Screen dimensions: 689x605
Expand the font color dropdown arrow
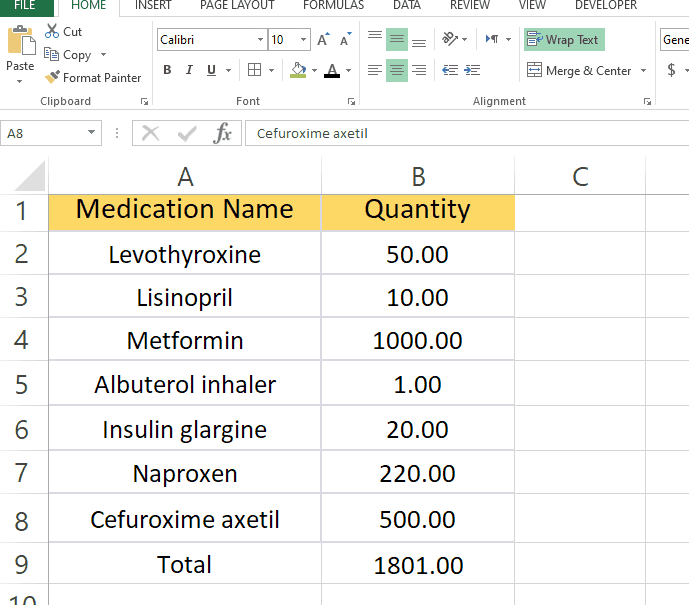(348, 70)
